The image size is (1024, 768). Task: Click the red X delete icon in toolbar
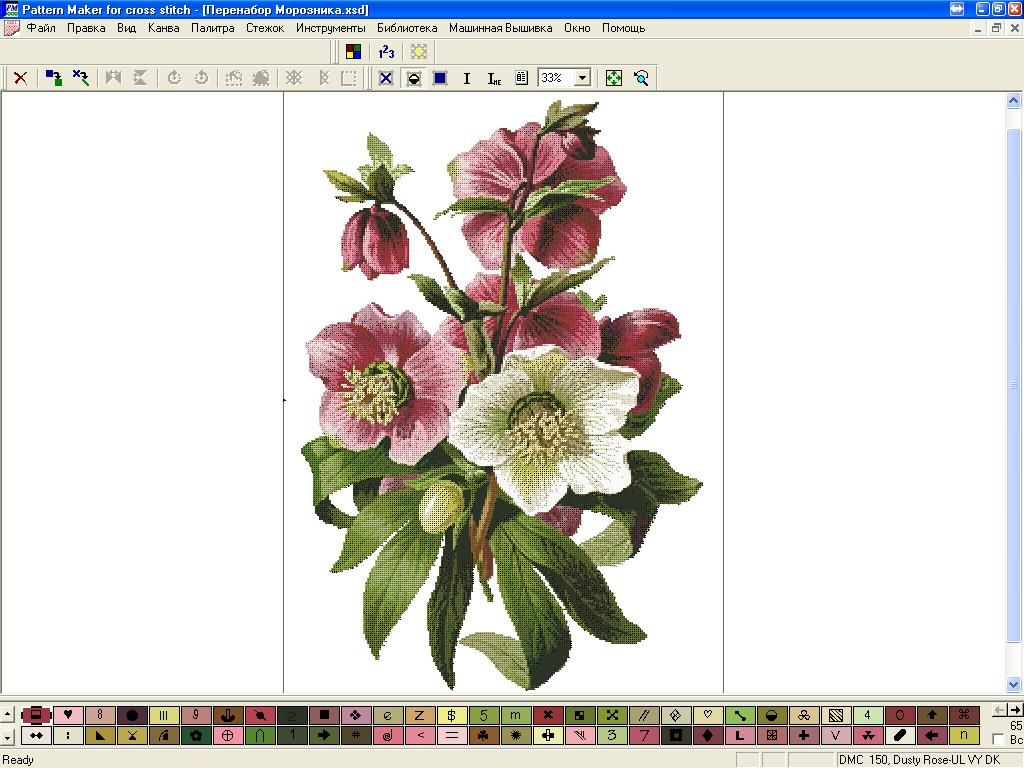[x=20, y=78]
